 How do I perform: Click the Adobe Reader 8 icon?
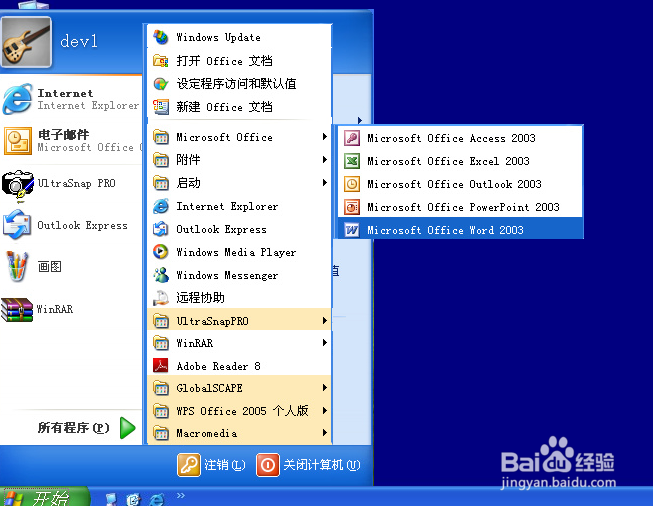pos(161,366)
